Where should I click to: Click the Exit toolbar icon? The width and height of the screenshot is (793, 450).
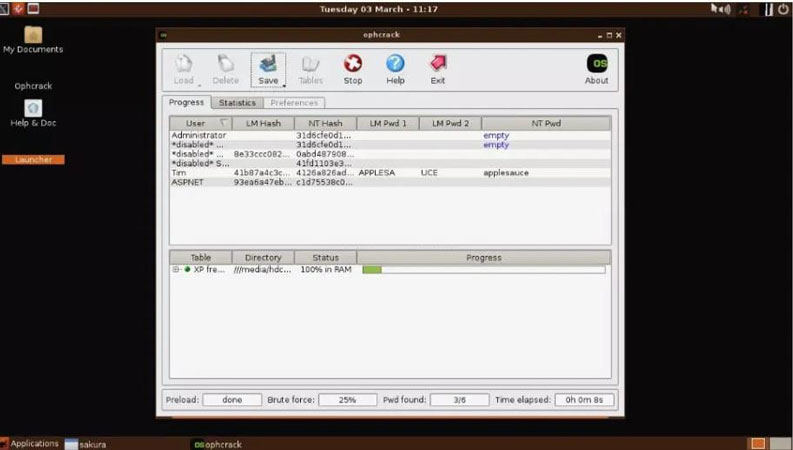click(x=437, y=70)
